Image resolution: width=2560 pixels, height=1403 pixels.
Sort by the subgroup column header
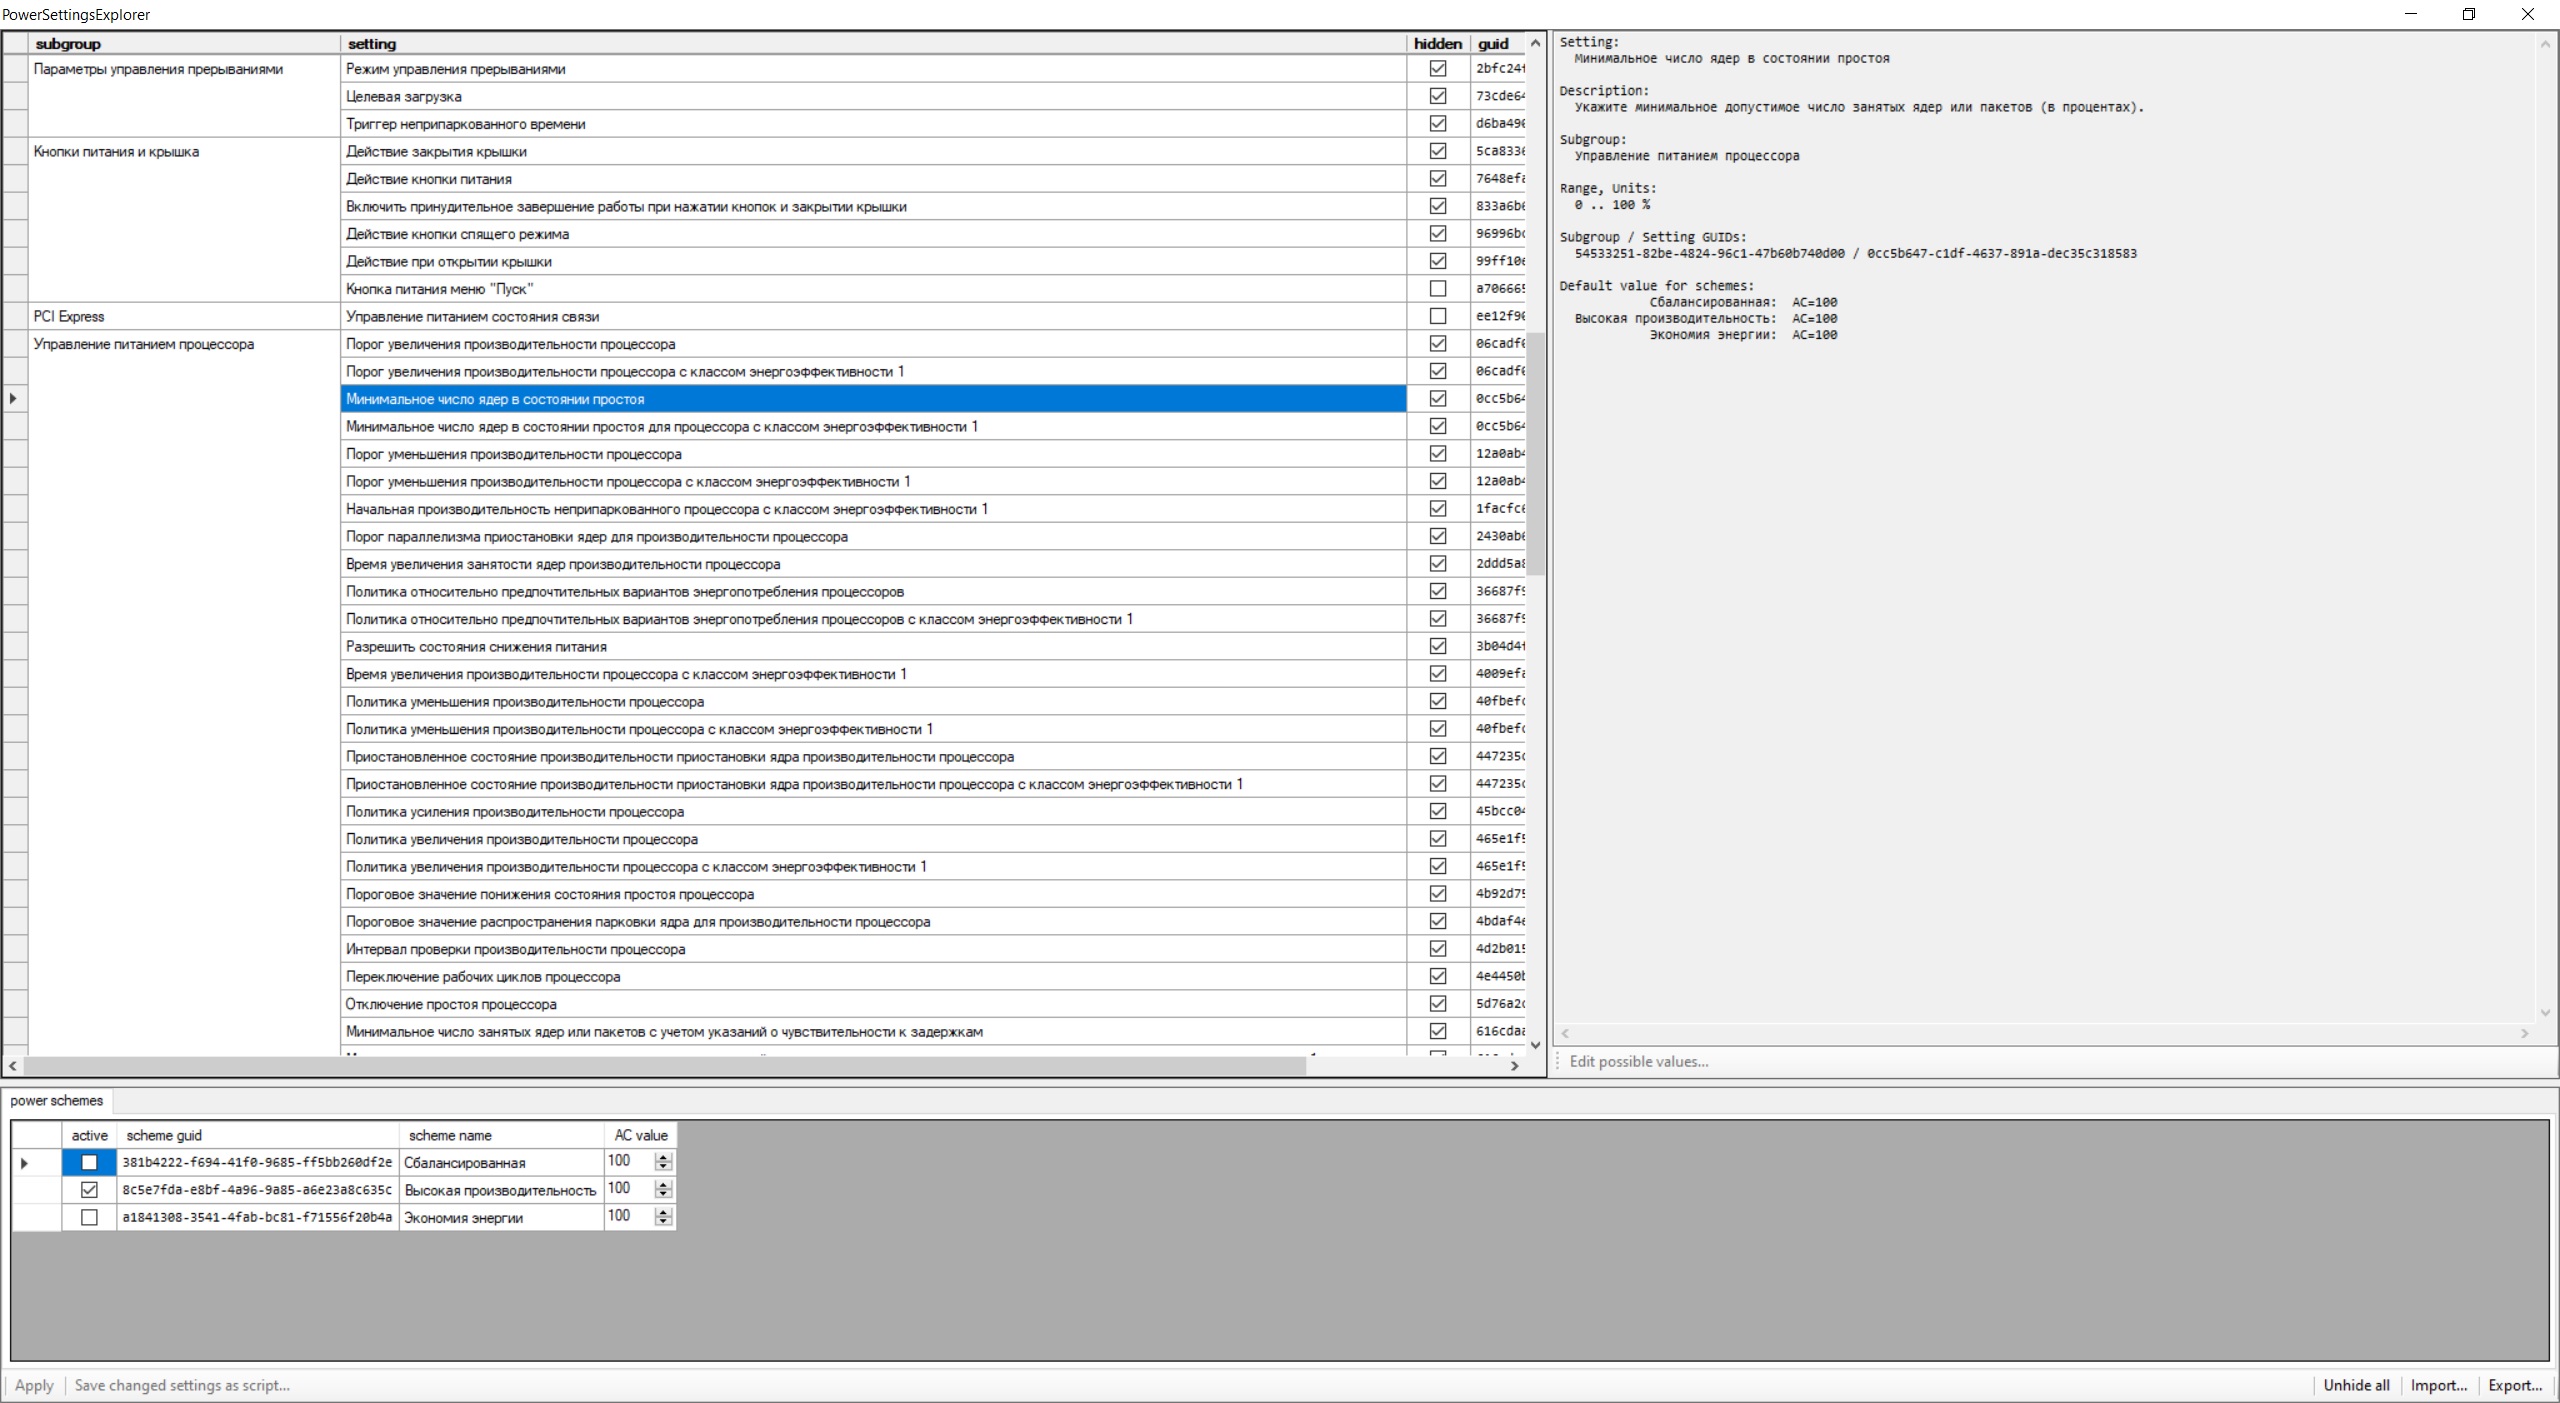pyautogui.click(x=68, y=44)
